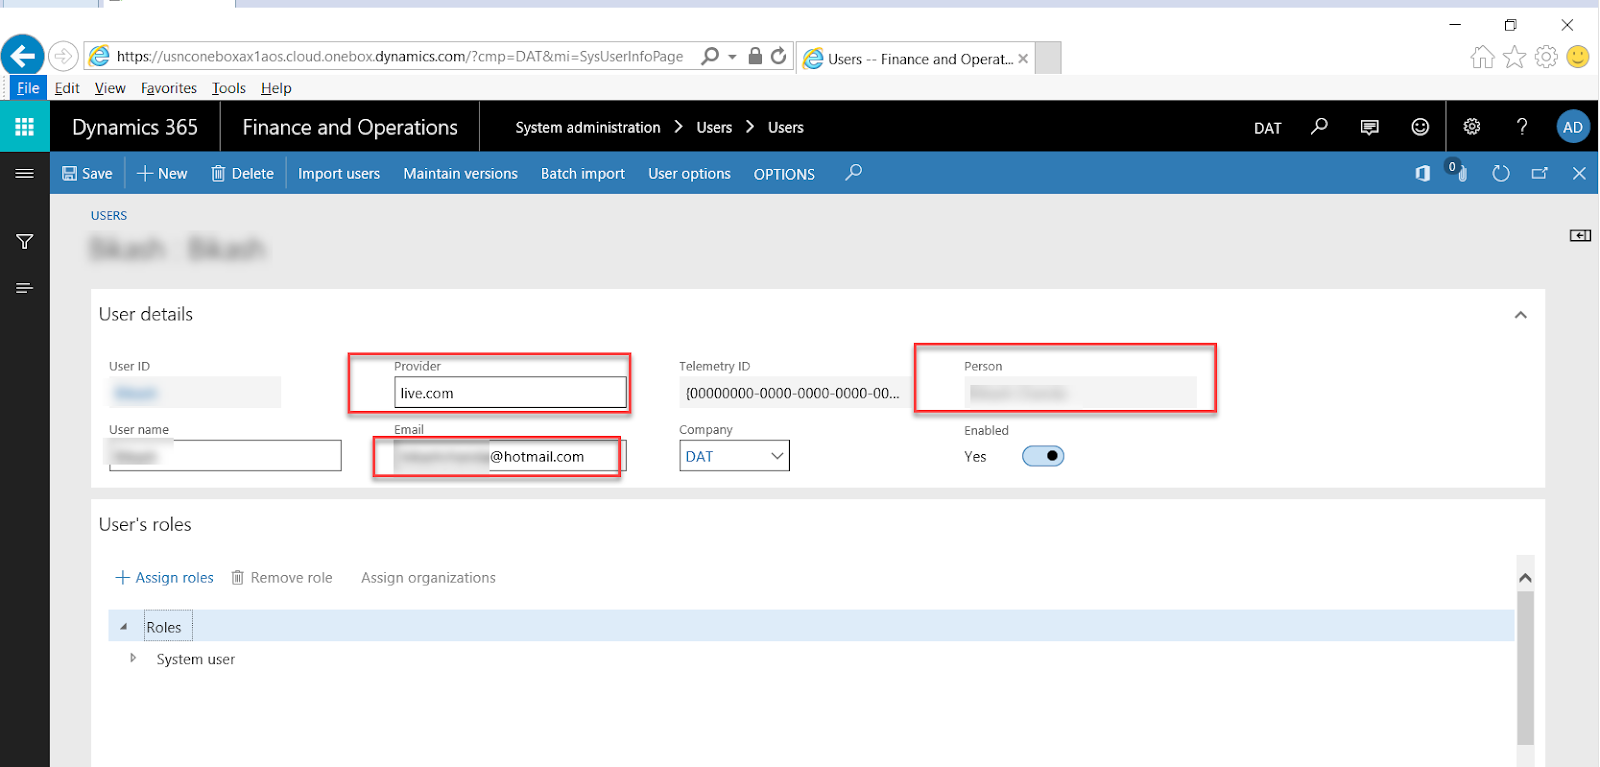Open the Edit menu

pos(67,88)
